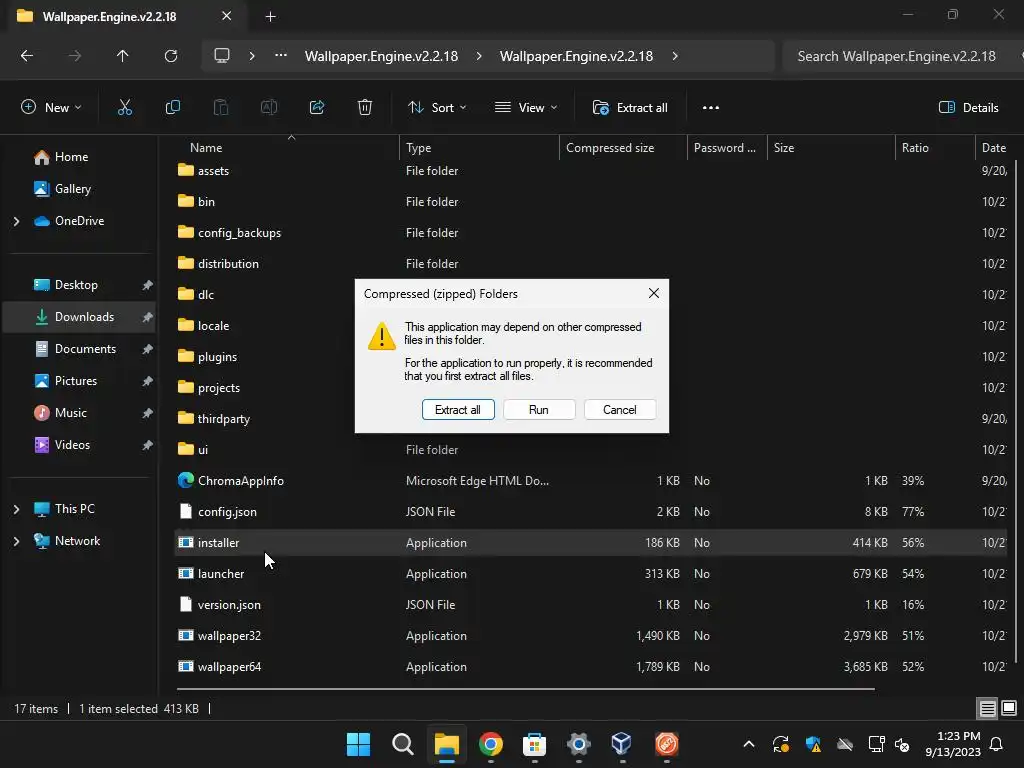Open VirtualBox cube icon on taskbar
This screenshot has height=768, width=1024.
(622, 744)
